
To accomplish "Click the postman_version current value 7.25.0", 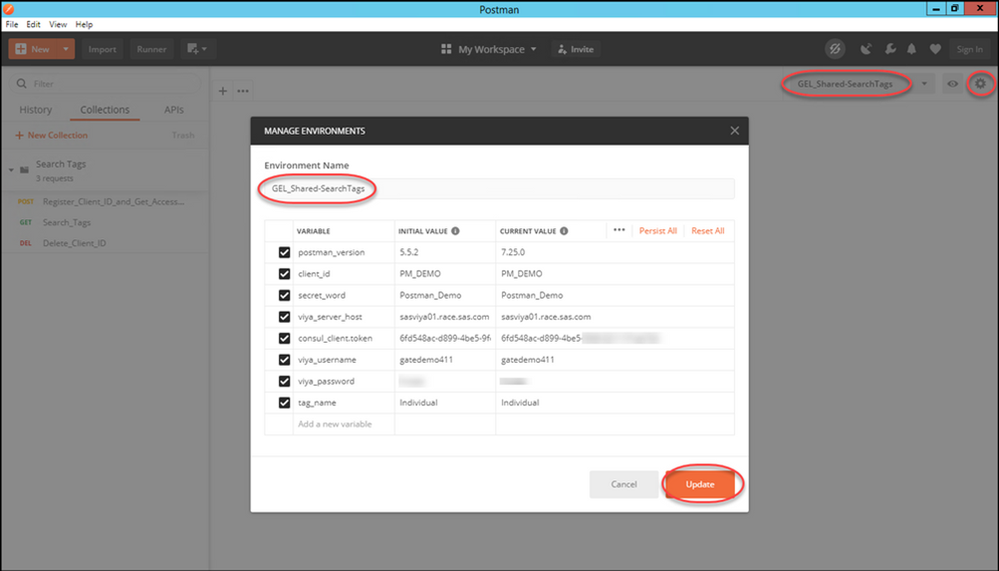I will (513, 252).
